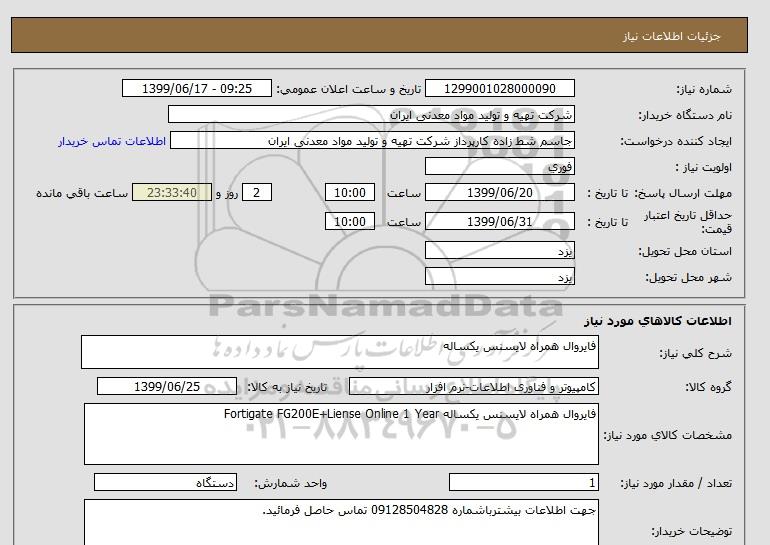The image size is (770, 545).
Task: Click the general description field فایروال همراه لایسنس
Action: tap(340, 352)
